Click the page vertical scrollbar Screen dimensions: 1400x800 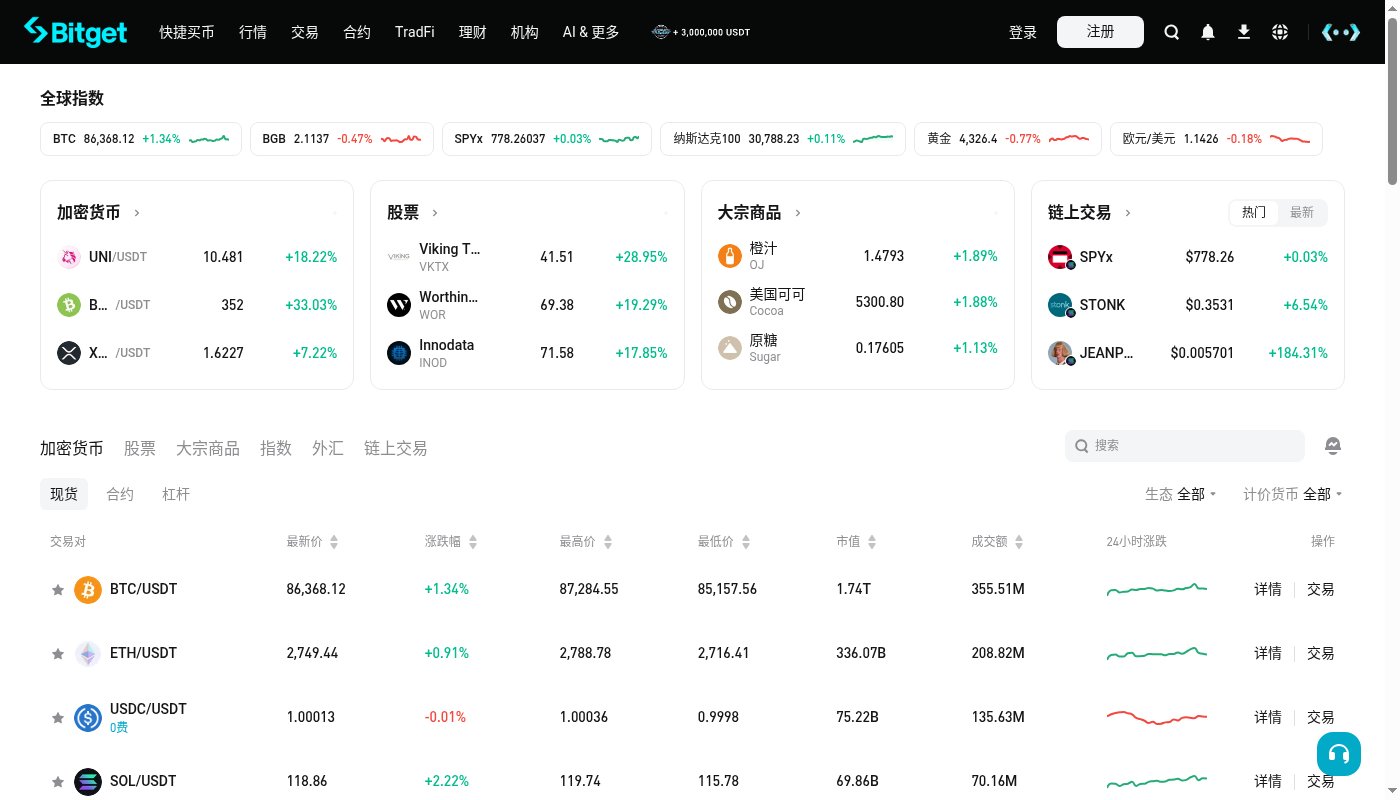pos(1393,100)
